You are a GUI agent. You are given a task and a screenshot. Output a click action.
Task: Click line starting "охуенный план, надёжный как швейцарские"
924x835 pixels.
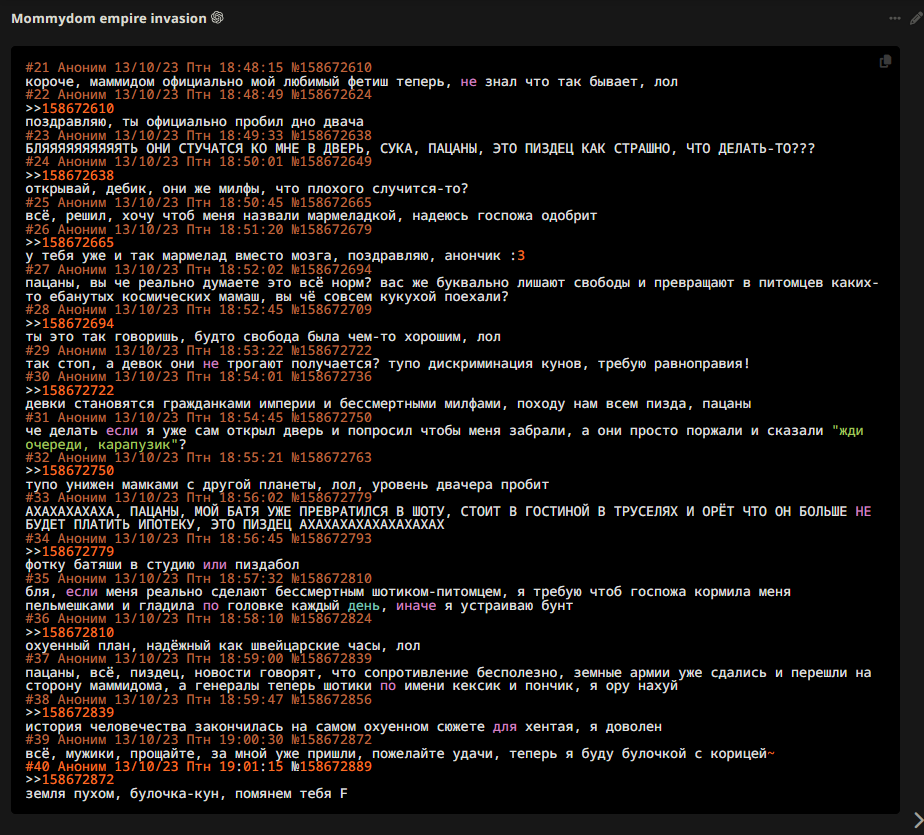[223, 646]
